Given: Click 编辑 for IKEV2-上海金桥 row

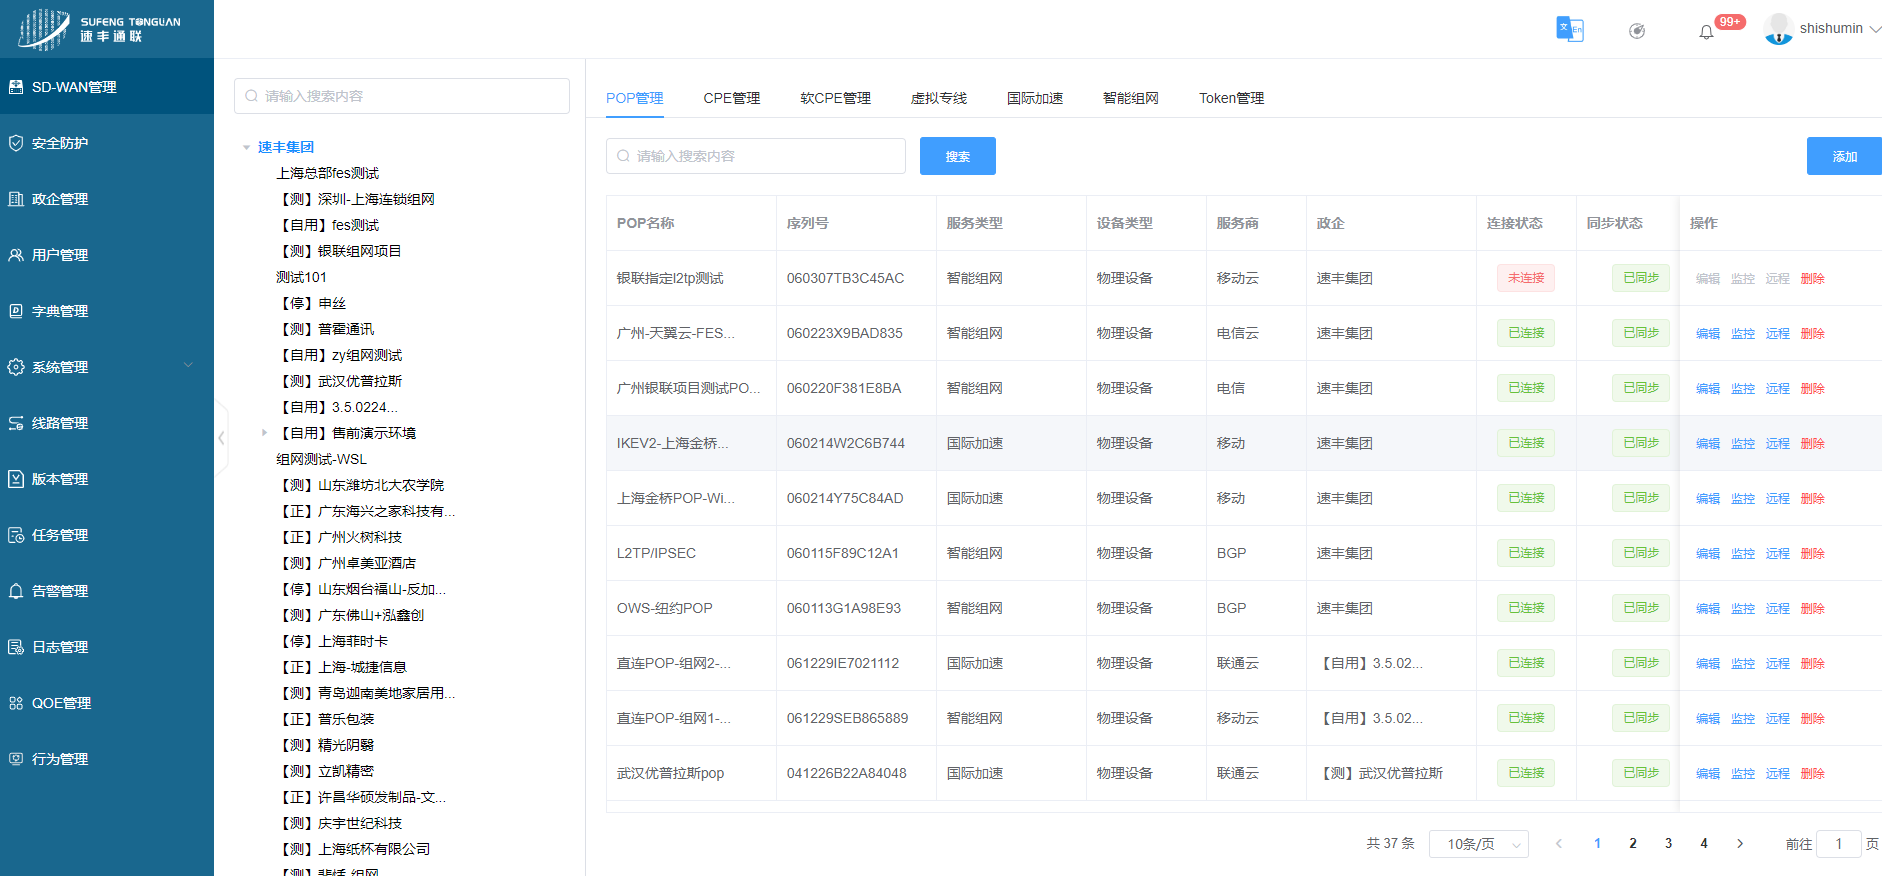Looking at the screenshot, I should [1708, 444].
